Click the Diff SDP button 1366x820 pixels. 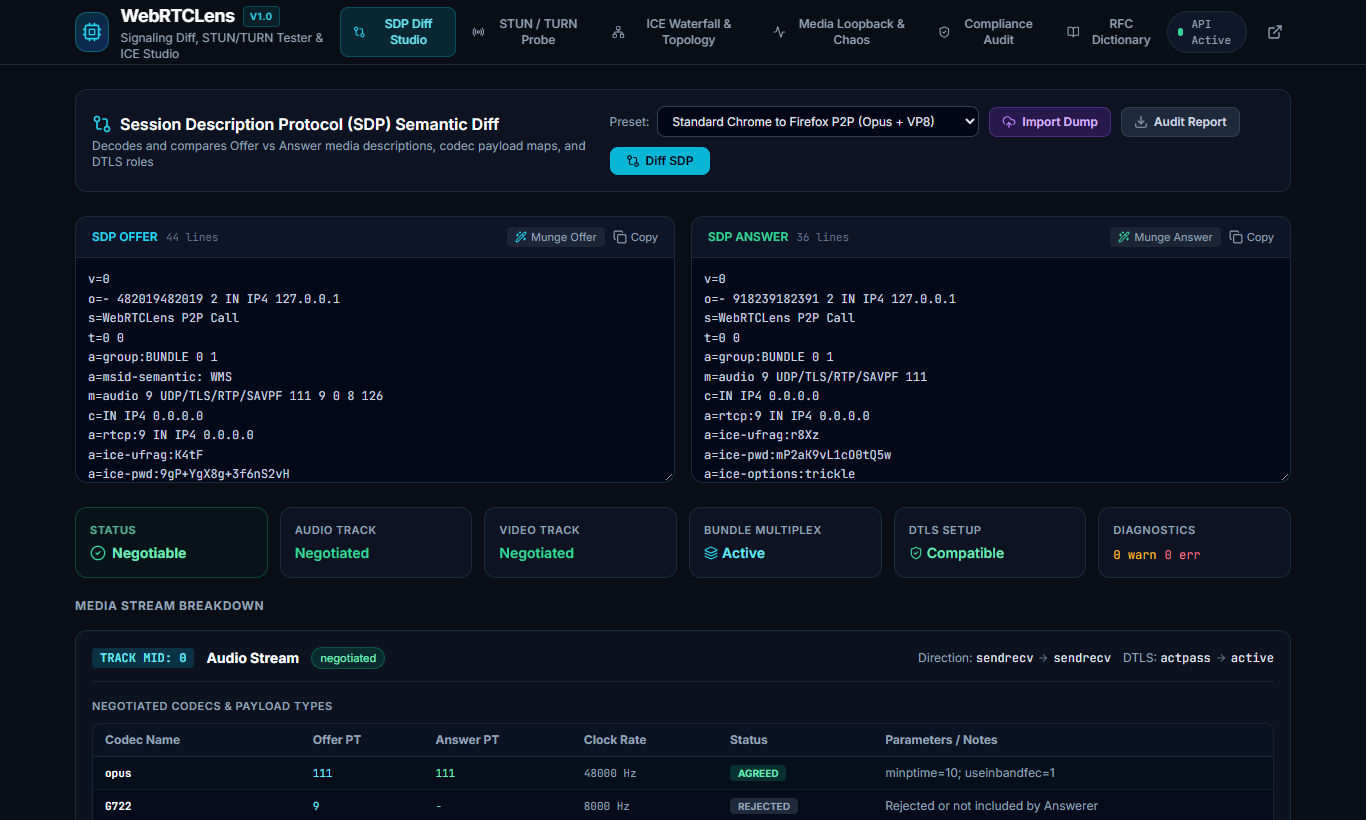660,161
